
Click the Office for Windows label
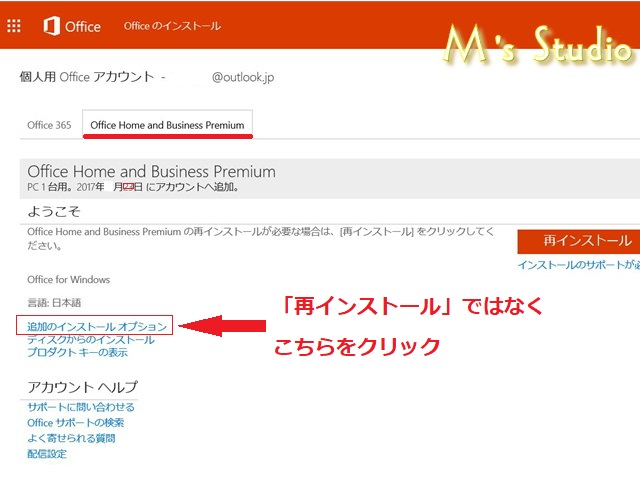[69, 280]
